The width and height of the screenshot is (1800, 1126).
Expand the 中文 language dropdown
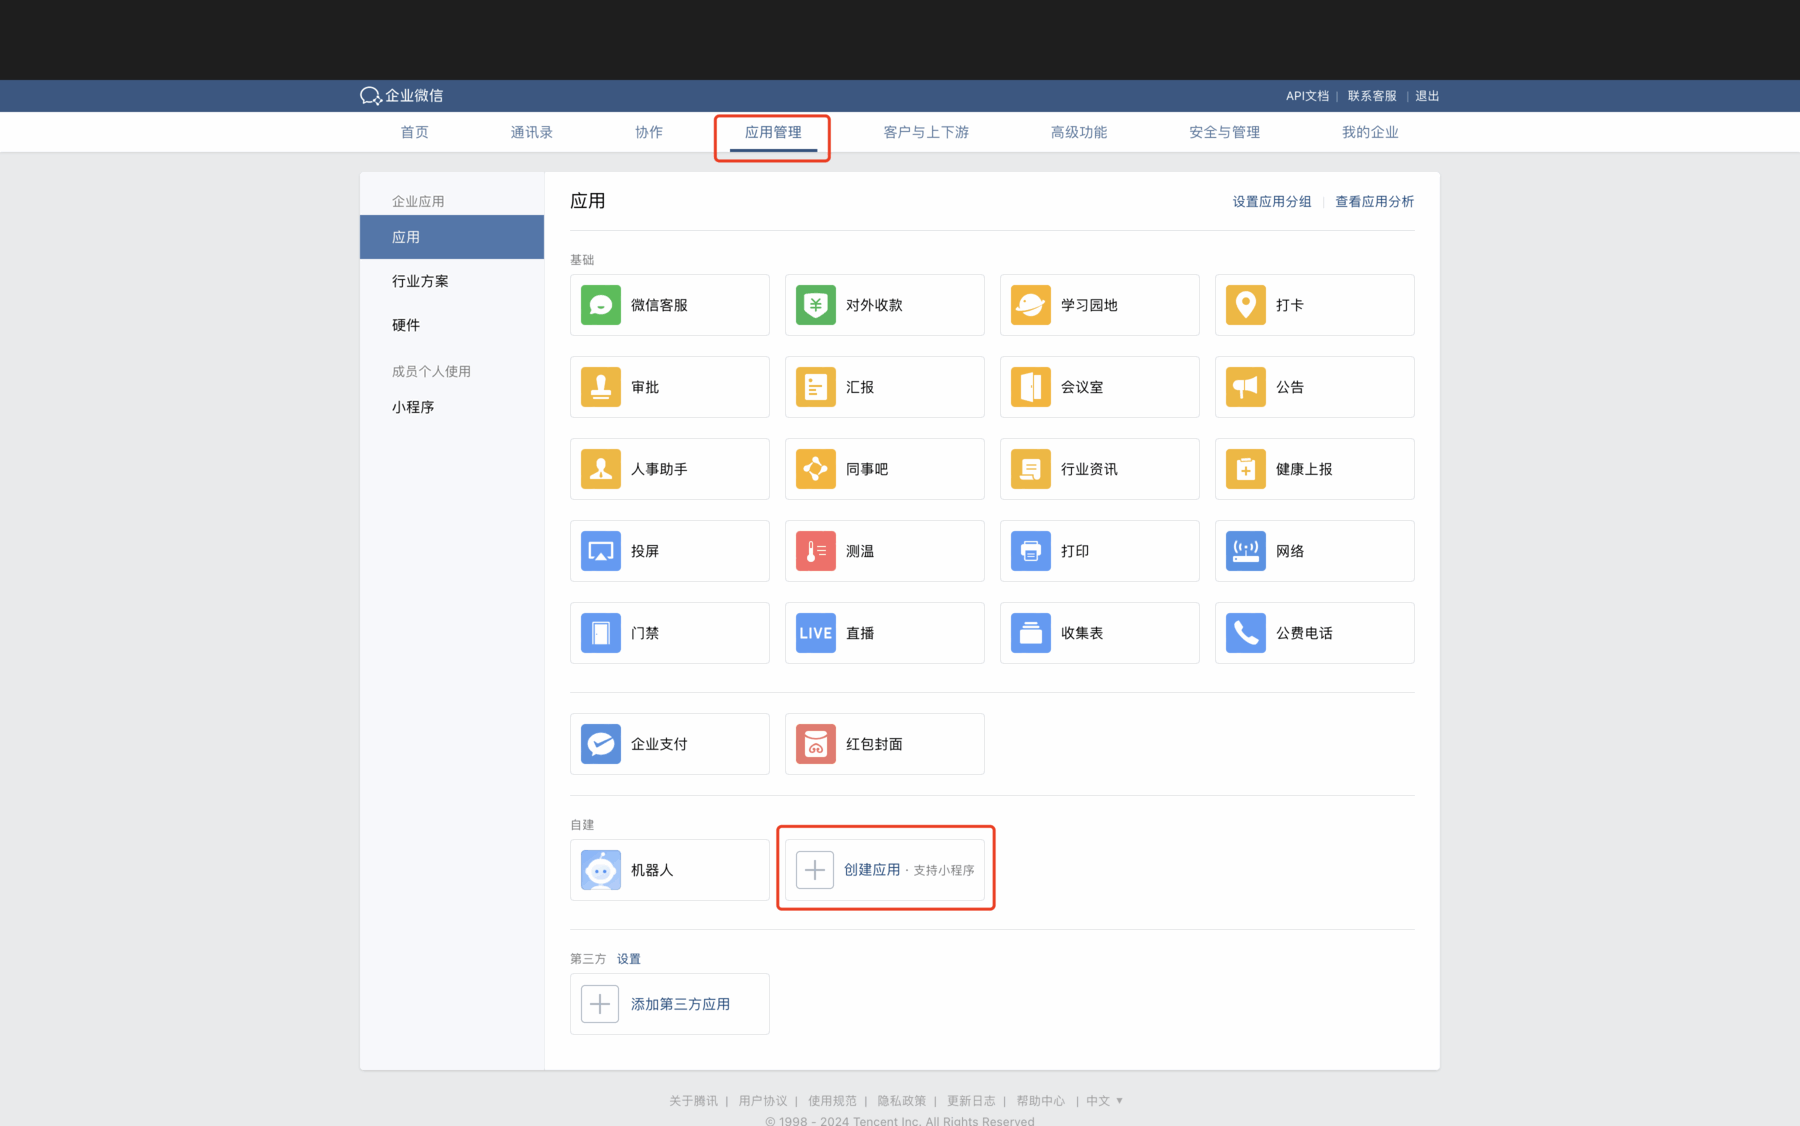1105,1101
